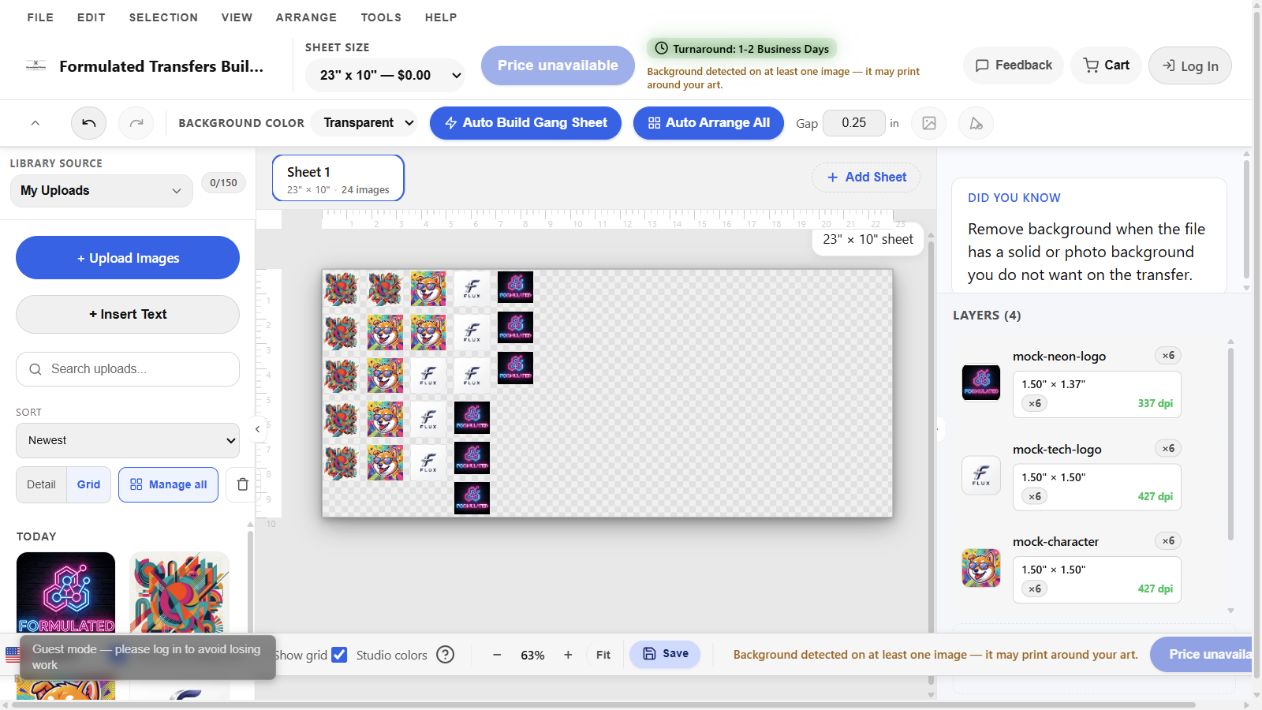Select the Sheet 1 tab

(x=338, y=178)
